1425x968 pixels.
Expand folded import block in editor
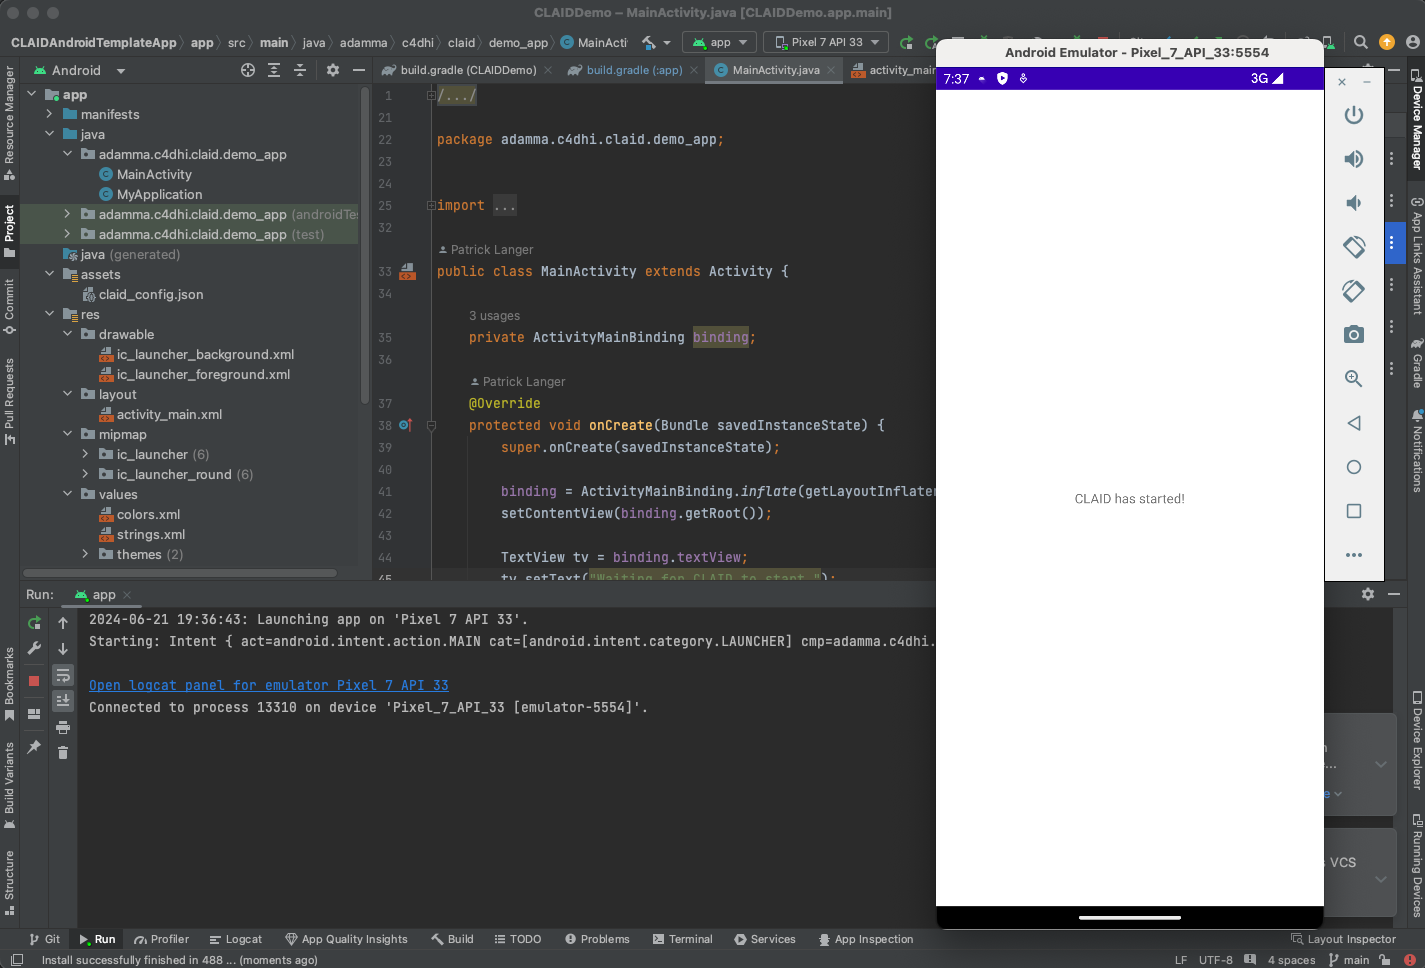(431, 205)
